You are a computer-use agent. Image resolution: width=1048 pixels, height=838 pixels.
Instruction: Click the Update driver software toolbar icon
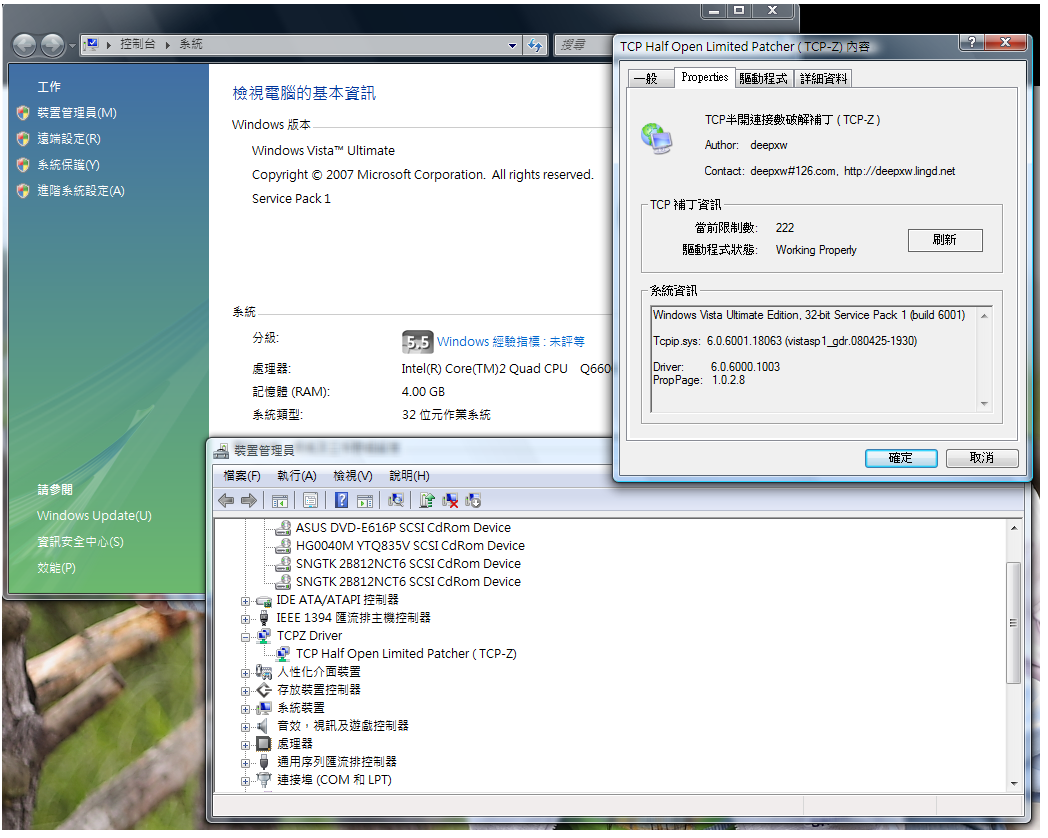tap(427, 501)
